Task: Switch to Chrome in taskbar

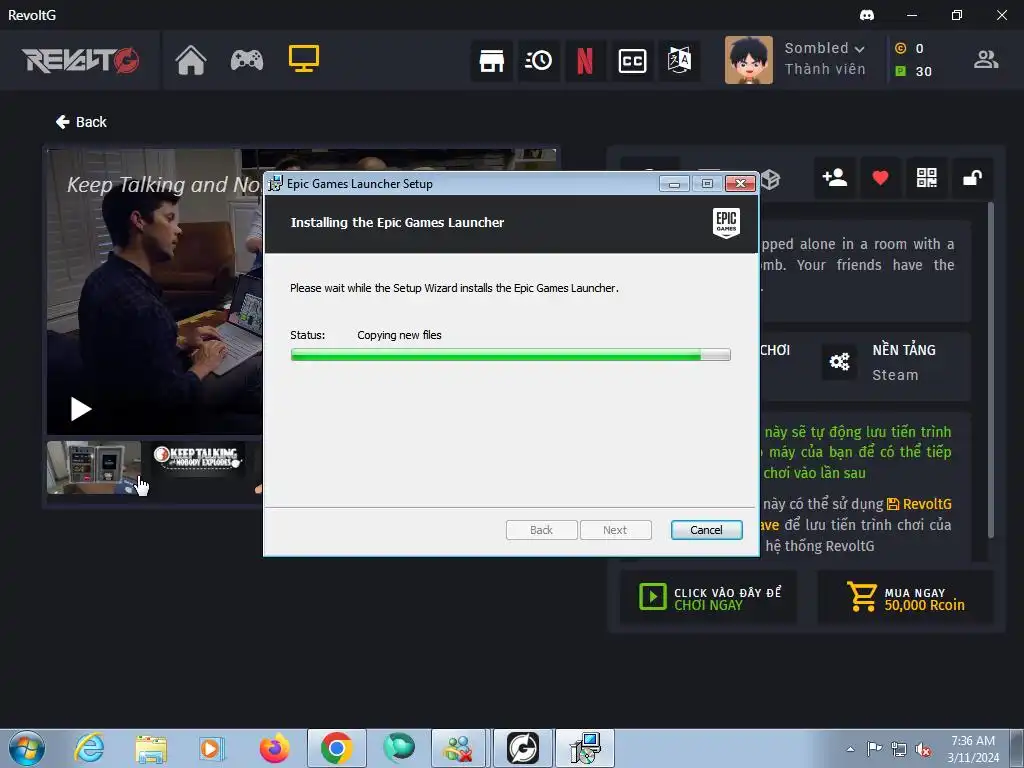Action: [x=336, y=748]
